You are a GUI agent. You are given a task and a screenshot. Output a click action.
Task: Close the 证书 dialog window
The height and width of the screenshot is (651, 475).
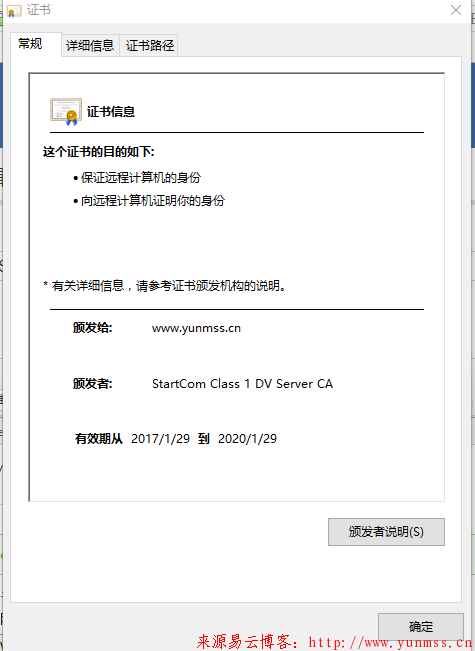click(x=456, y=10)
